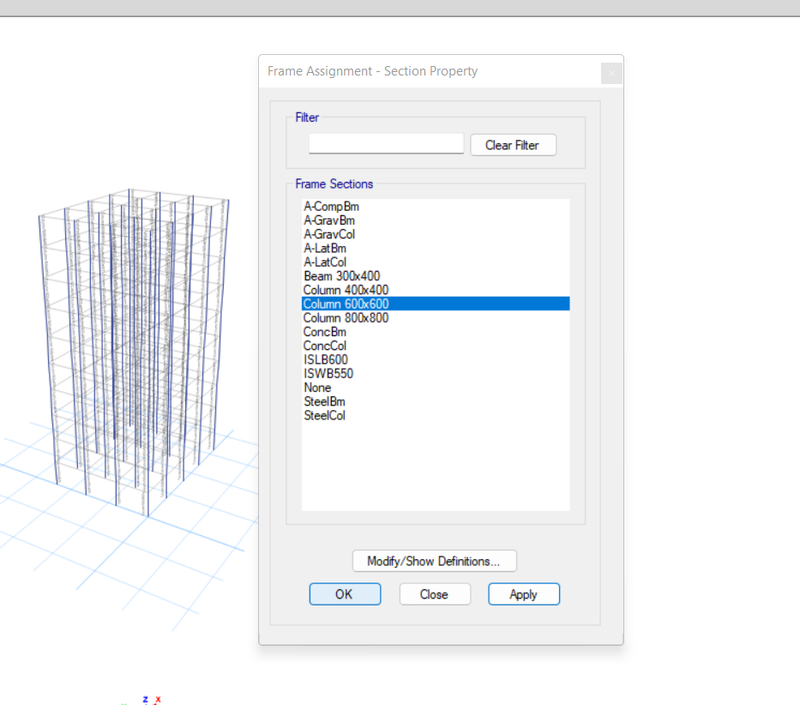Dismiss dialog using Close button

pyautogui.click(x=435, y=594)
